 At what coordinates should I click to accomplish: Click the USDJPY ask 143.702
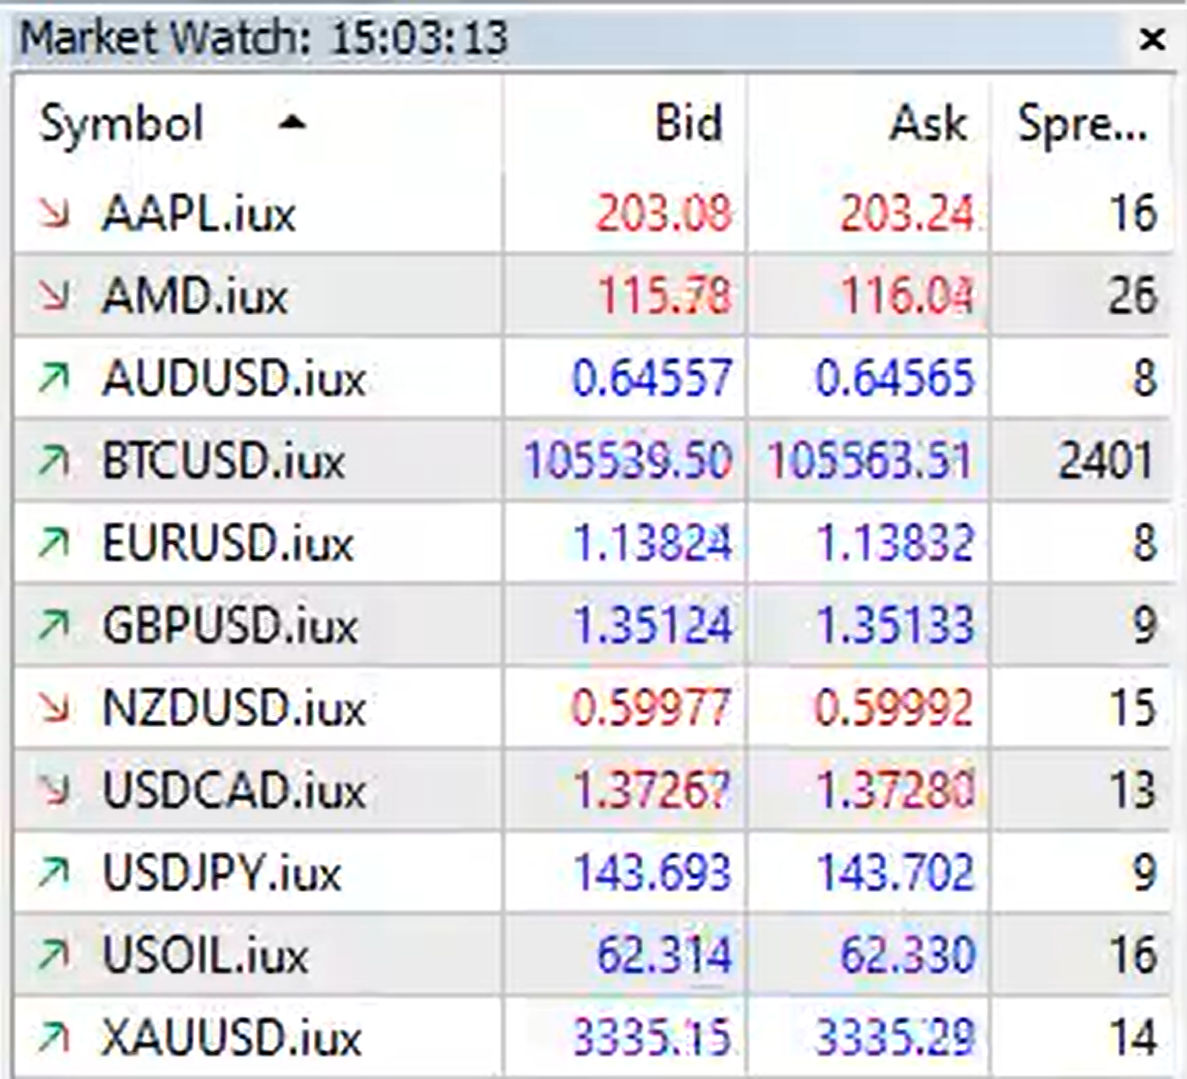point(896,874)
